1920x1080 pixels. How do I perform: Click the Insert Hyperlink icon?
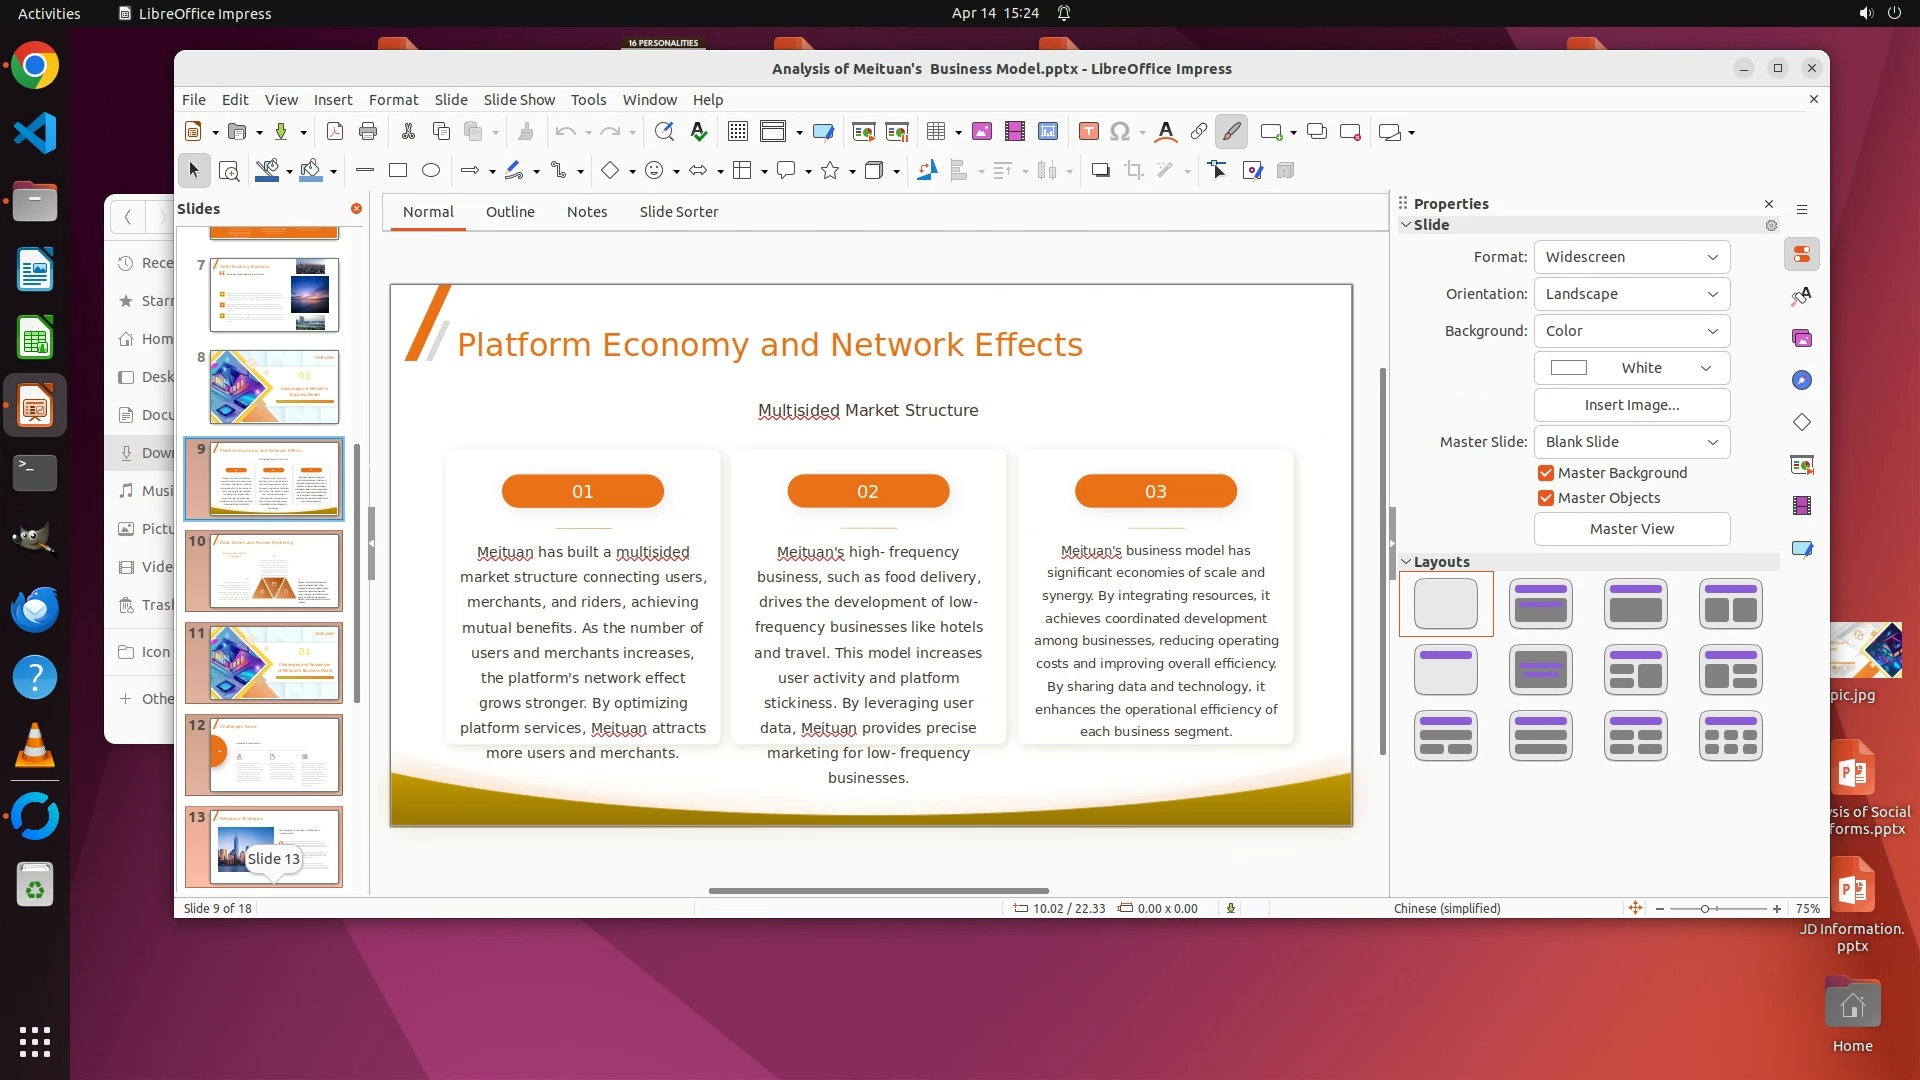(x=1198, y=132)
